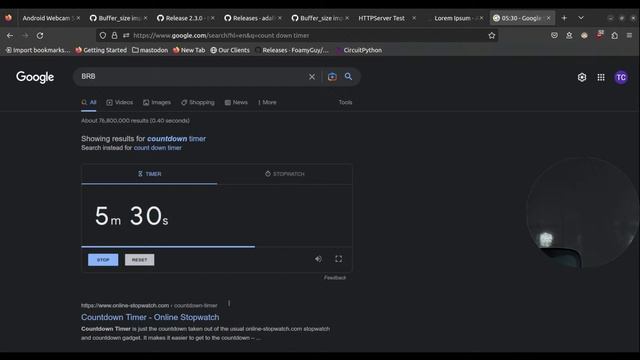Focus the search box containing BRB
The height and width of the screenshot is (360, 640).
[x=192, y=76]
